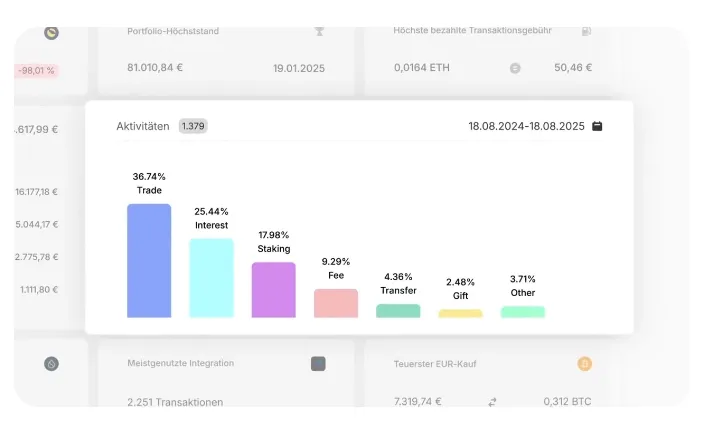Click the Meistgenutzte Integration square logo icon
Viewport: 714px width, 427px height.
(x=318, y=364)
